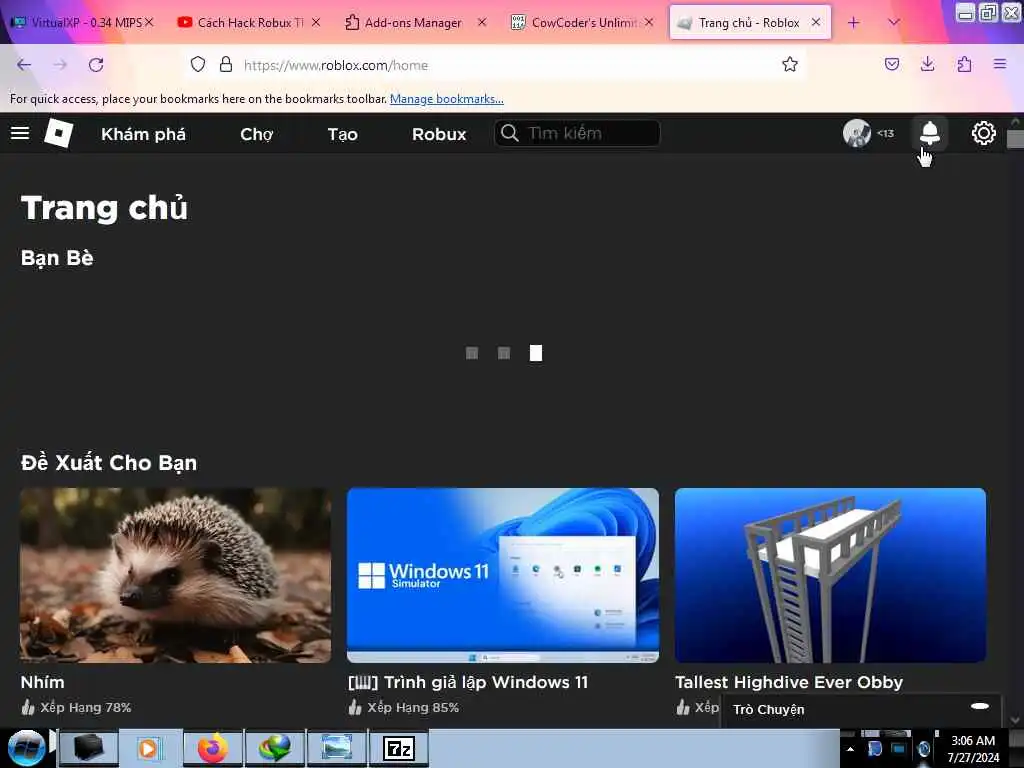Open the Internet Download Manager taskbar icon
Viewport: 1024px width, 768px height.
275,748
